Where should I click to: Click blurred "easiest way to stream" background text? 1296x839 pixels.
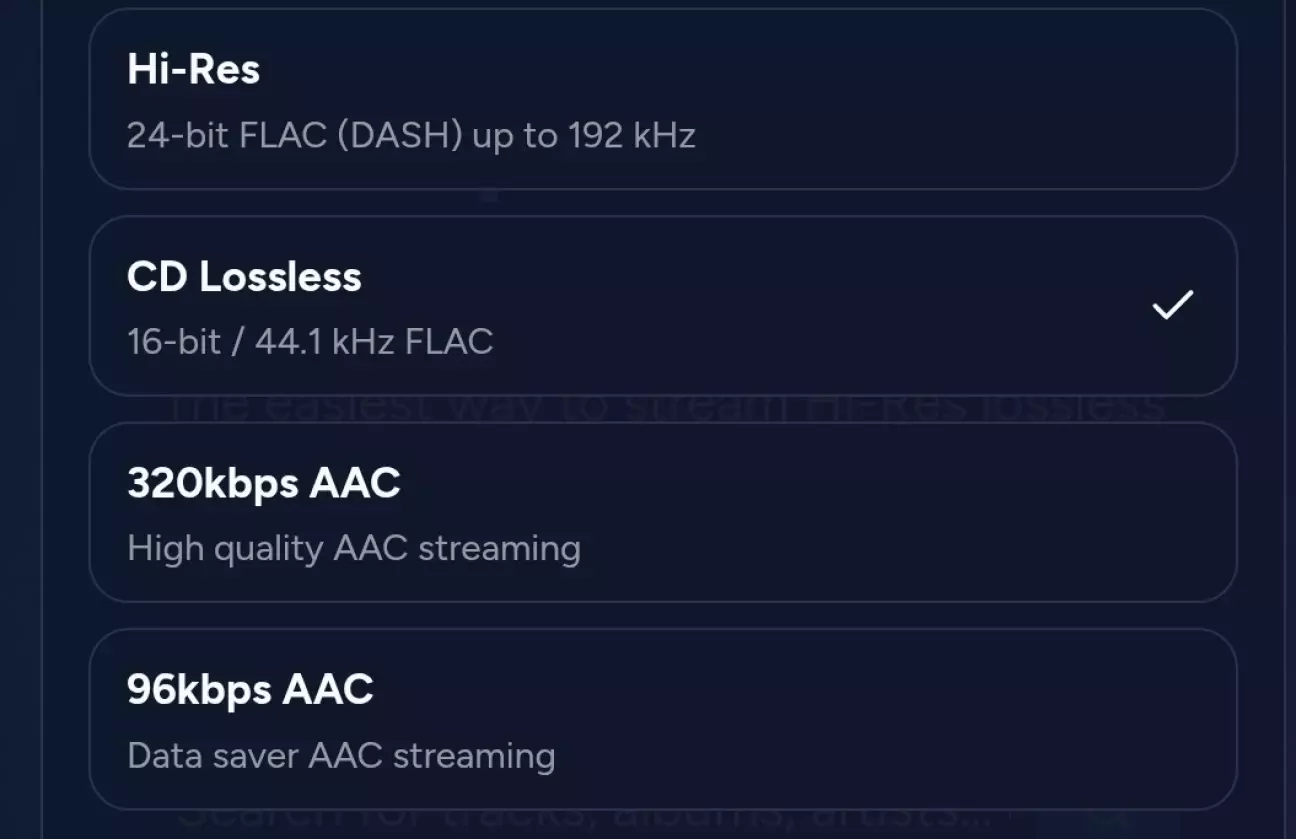[x=668, y=409]
